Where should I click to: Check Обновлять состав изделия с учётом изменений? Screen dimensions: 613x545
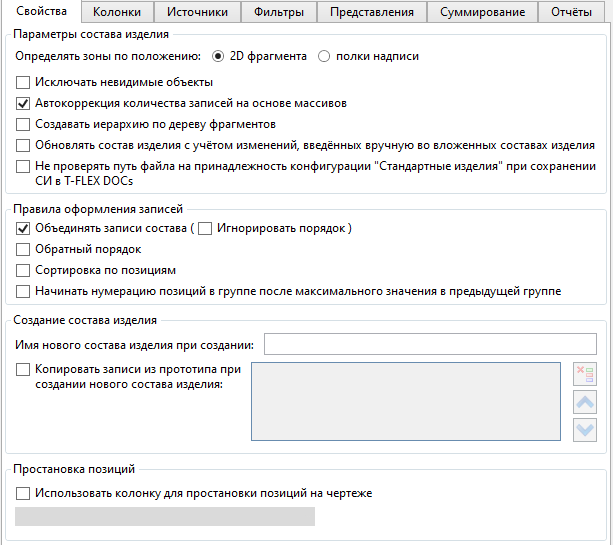23,145
